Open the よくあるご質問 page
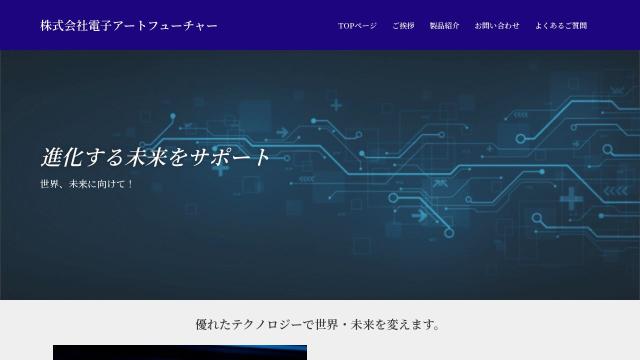This screenshot has width=640, height=360. [561, 26]
